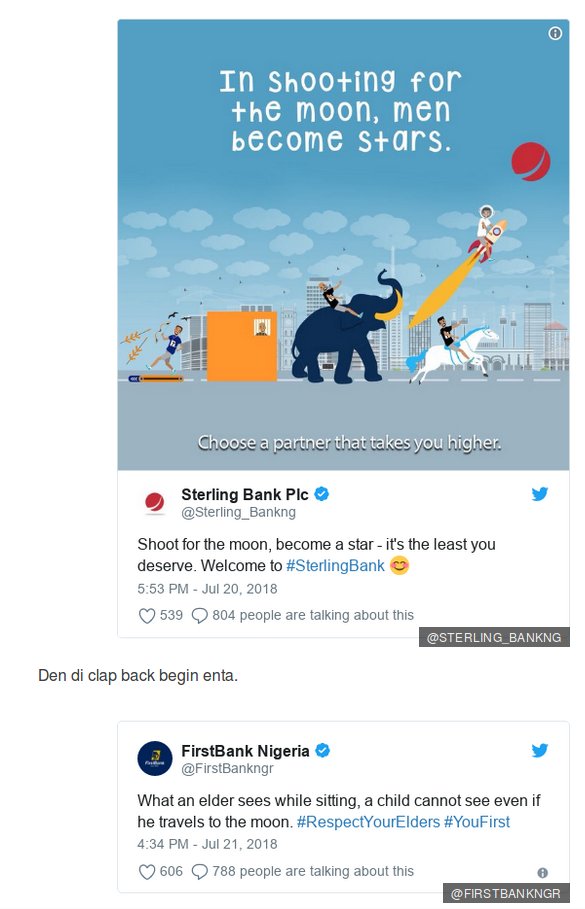
Task: Open Twitter bird icon in Sterling tweet
Action: (x=540, y=493)
